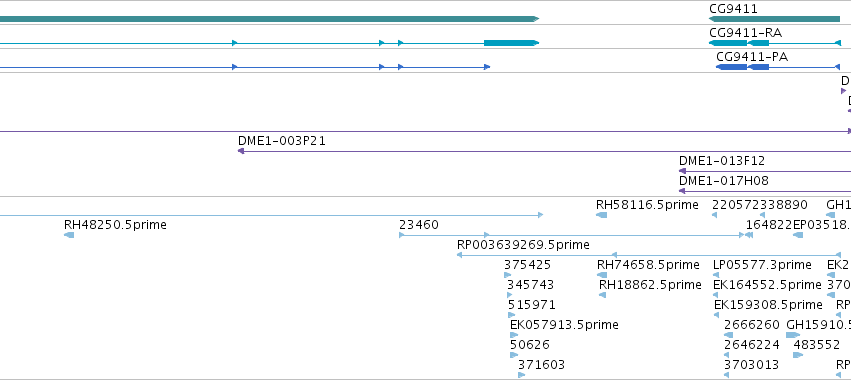This screenshot has width=851, height=380.
Task: Click the RH58116.5prime arrow glyph
Action: point(601,215)
